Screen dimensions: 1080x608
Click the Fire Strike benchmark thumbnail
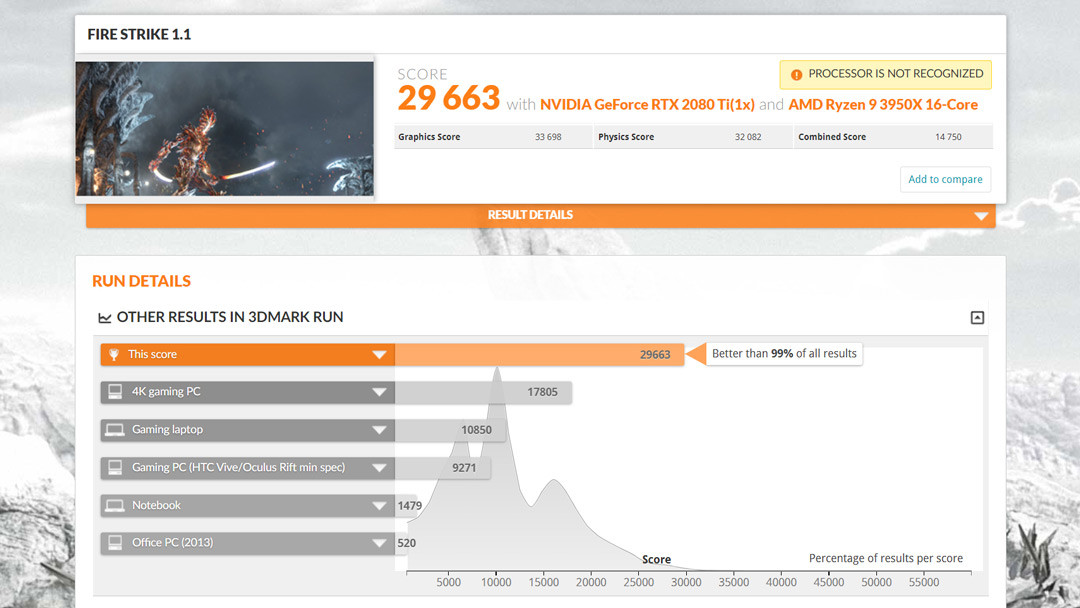tap(225, 128)
